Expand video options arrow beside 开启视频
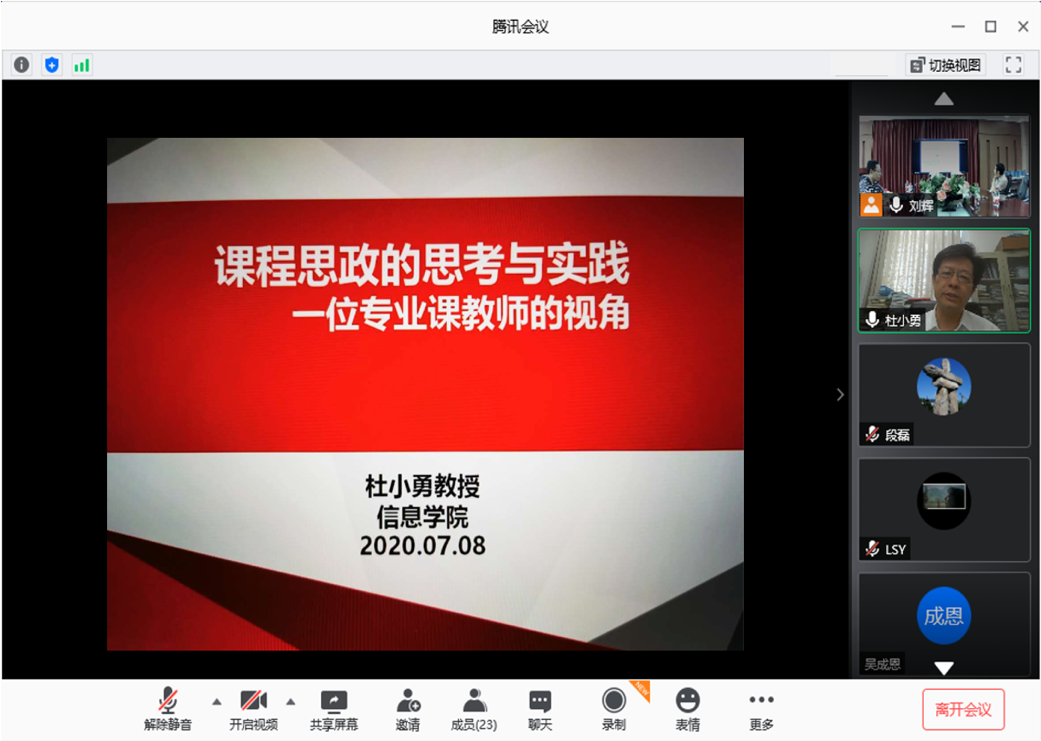This screenshot has height=741, width=1041. 291,701
